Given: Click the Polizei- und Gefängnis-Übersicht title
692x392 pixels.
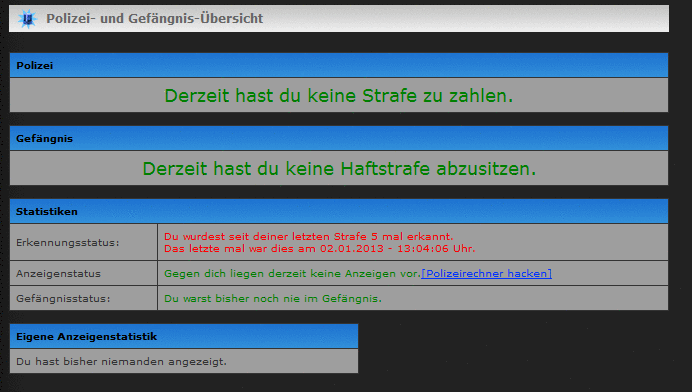Looking at the screenshot, I should click(154, 19).
